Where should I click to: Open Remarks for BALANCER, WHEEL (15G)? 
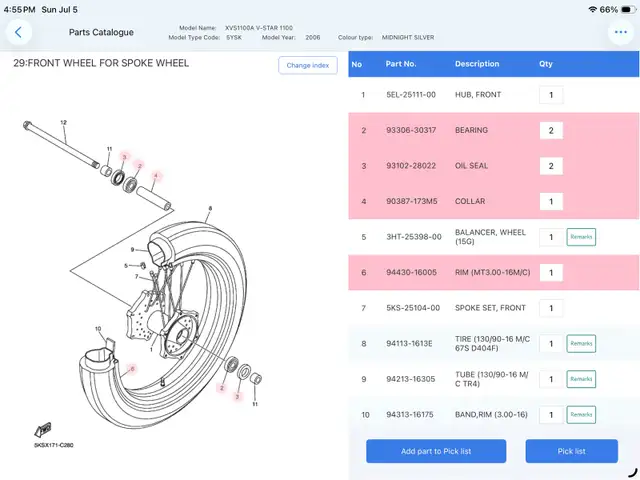point(581,237)
